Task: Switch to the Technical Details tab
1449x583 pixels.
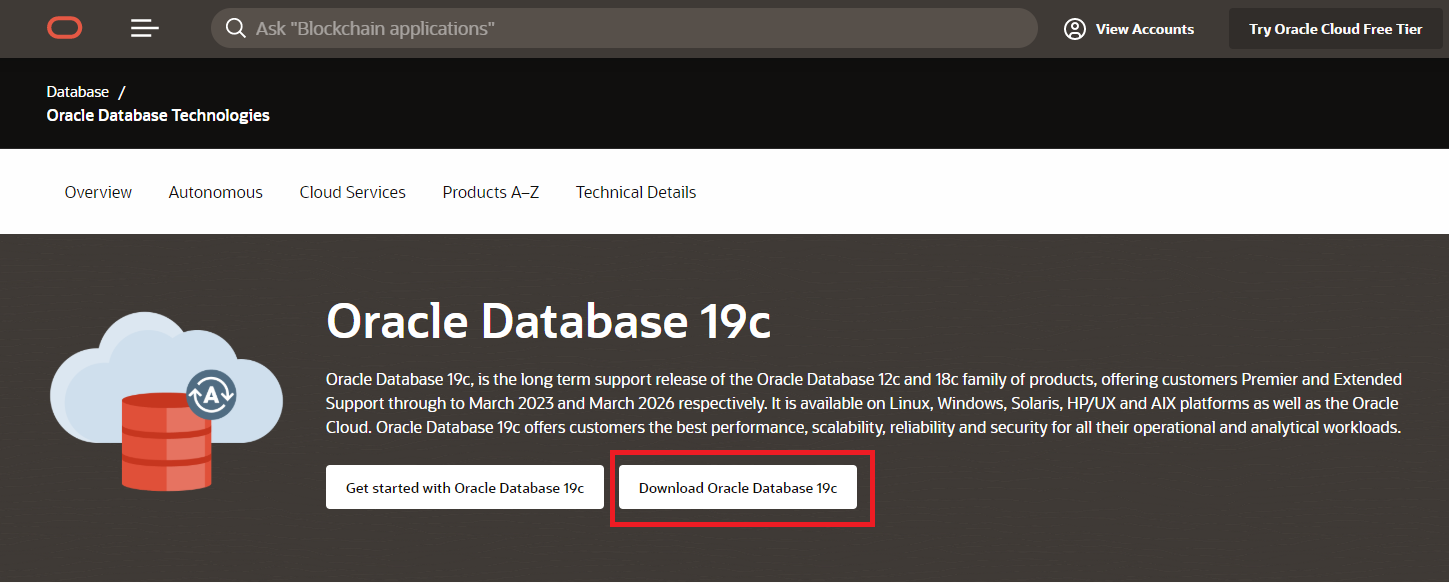Action: [636, 192]
